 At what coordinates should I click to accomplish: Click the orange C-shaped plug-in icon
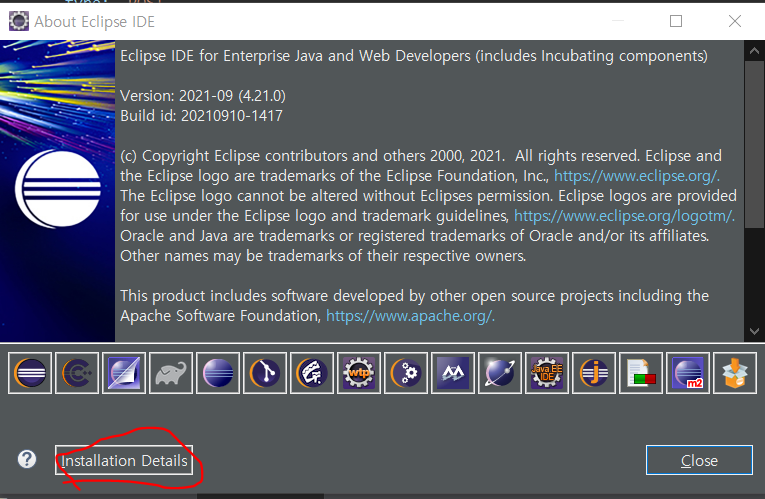(77, 373)
